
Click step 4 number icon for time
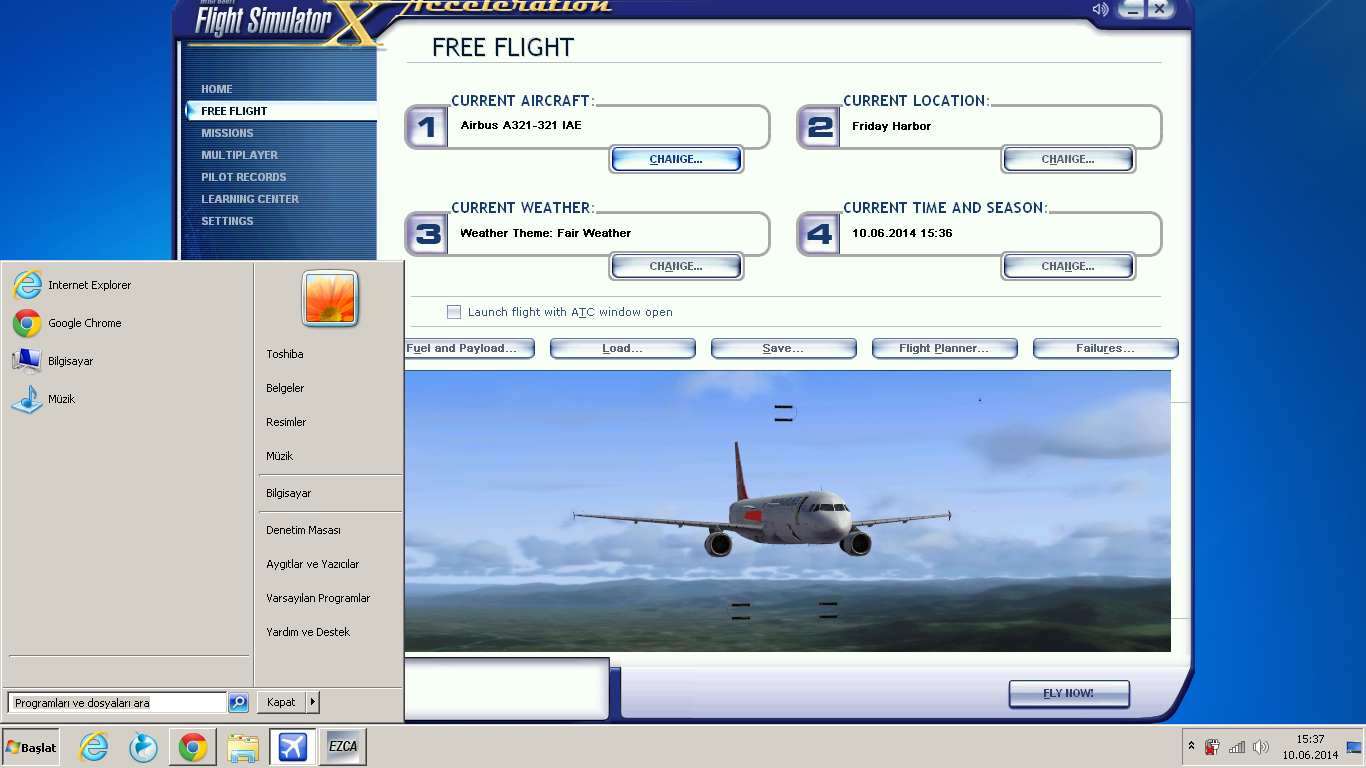point(819,234)
